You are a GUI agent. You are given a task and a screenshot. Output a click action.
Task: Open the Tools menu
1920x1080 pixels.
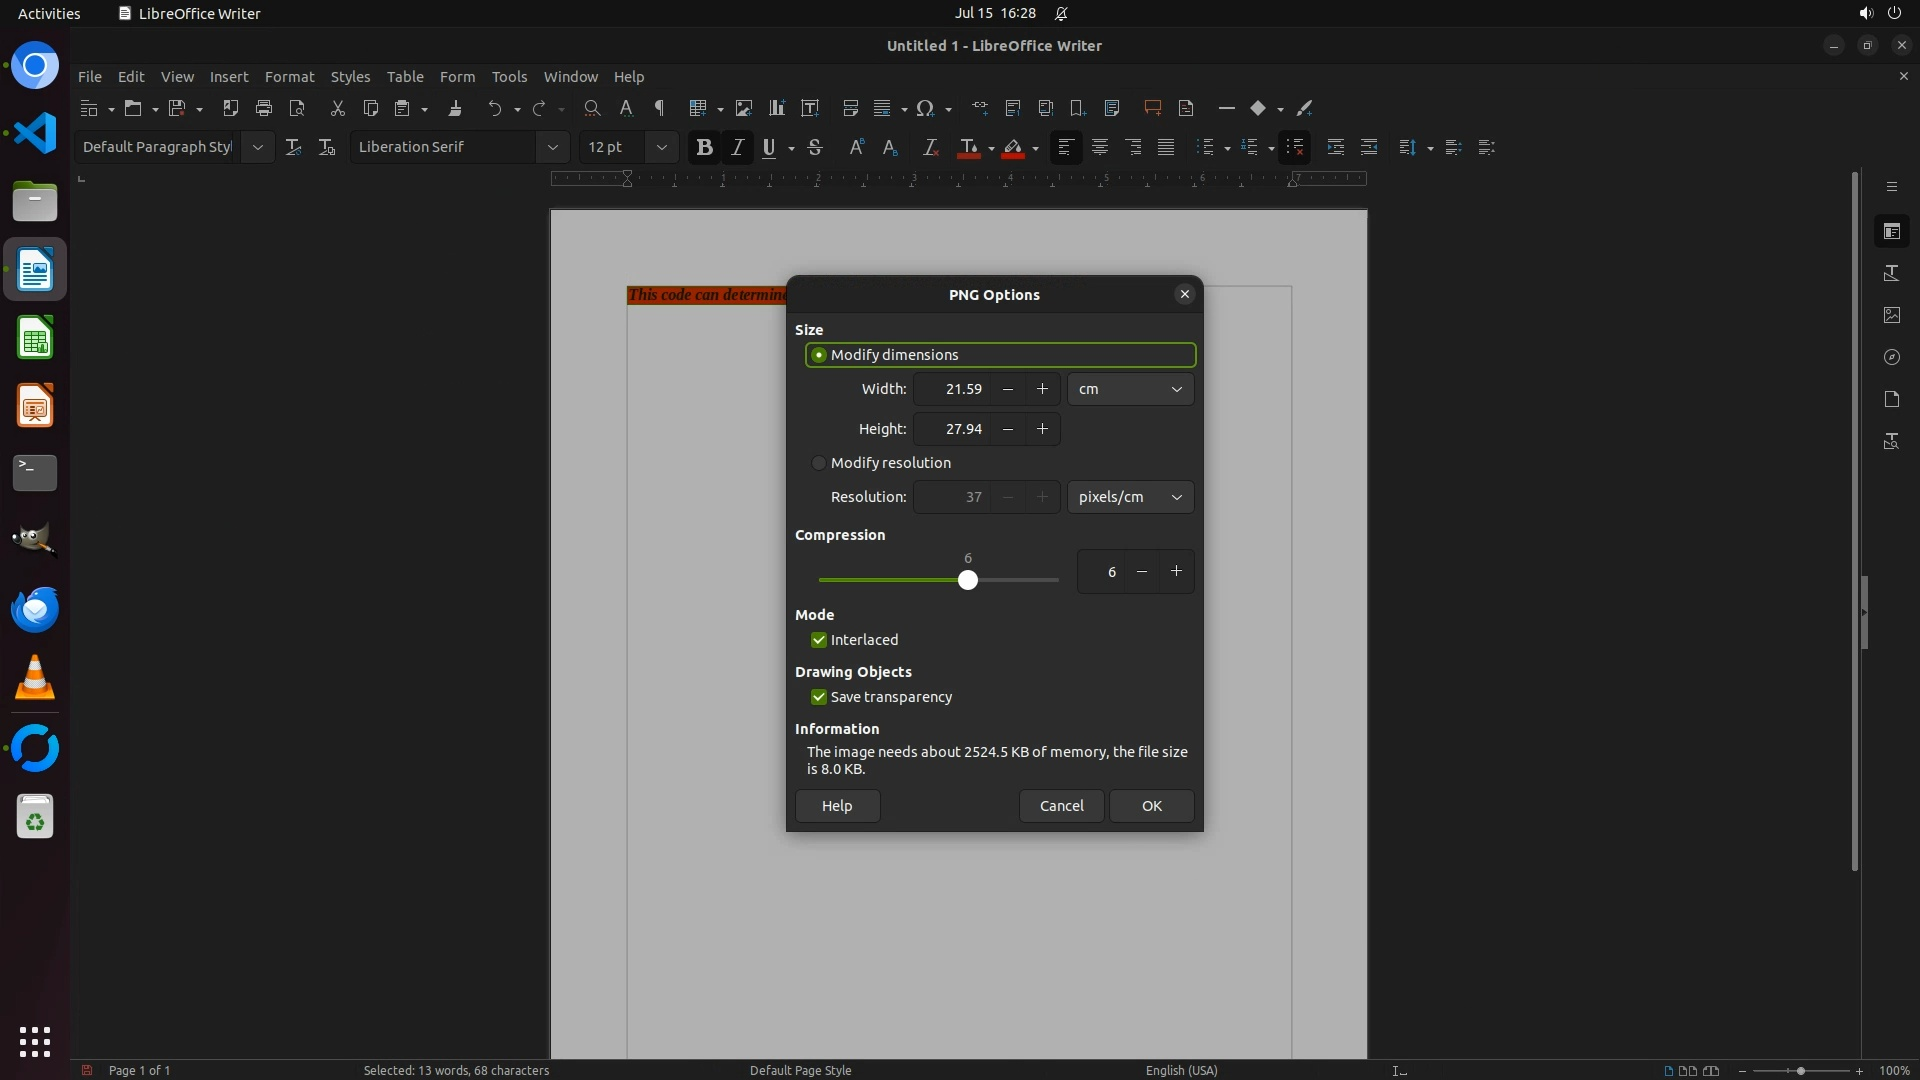(x=509, y=77)
